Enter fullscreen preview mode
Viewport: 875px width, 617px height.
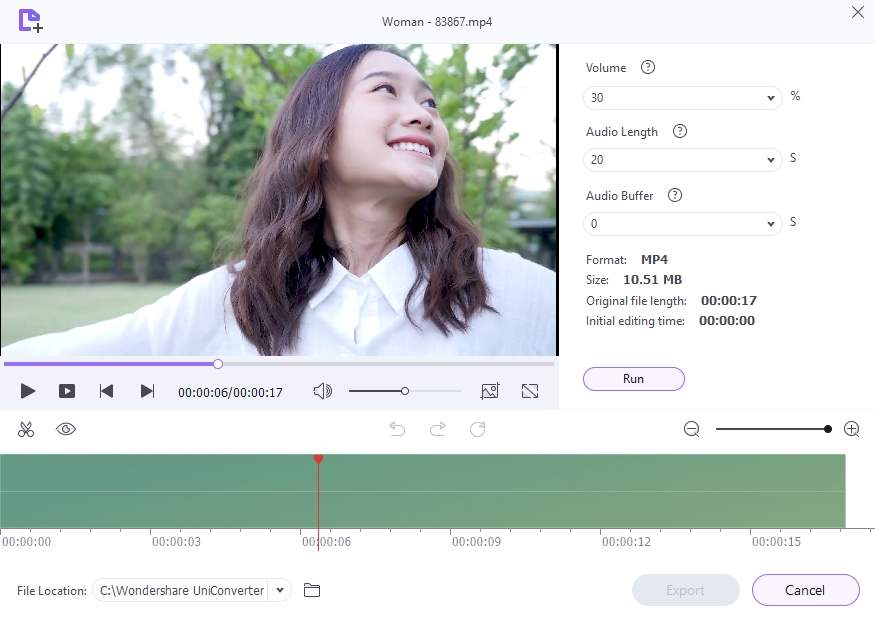coord(530,391)
